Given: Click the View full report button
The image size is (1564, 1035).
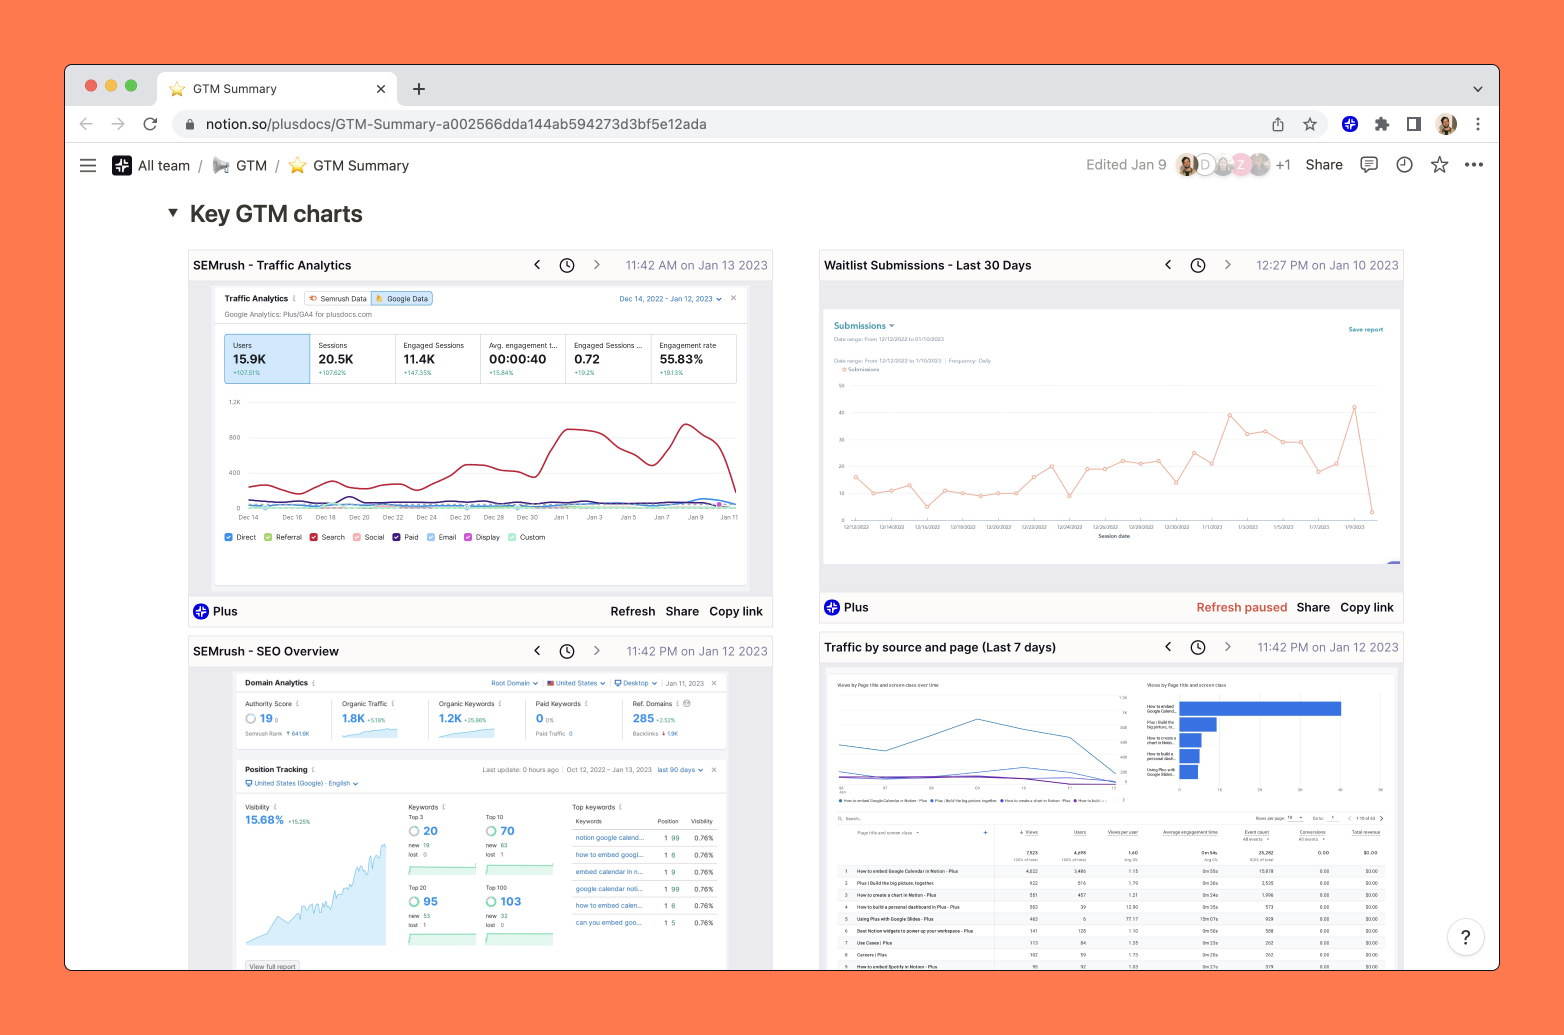Looking at the screenshot, I should click(x=272, y=966).
